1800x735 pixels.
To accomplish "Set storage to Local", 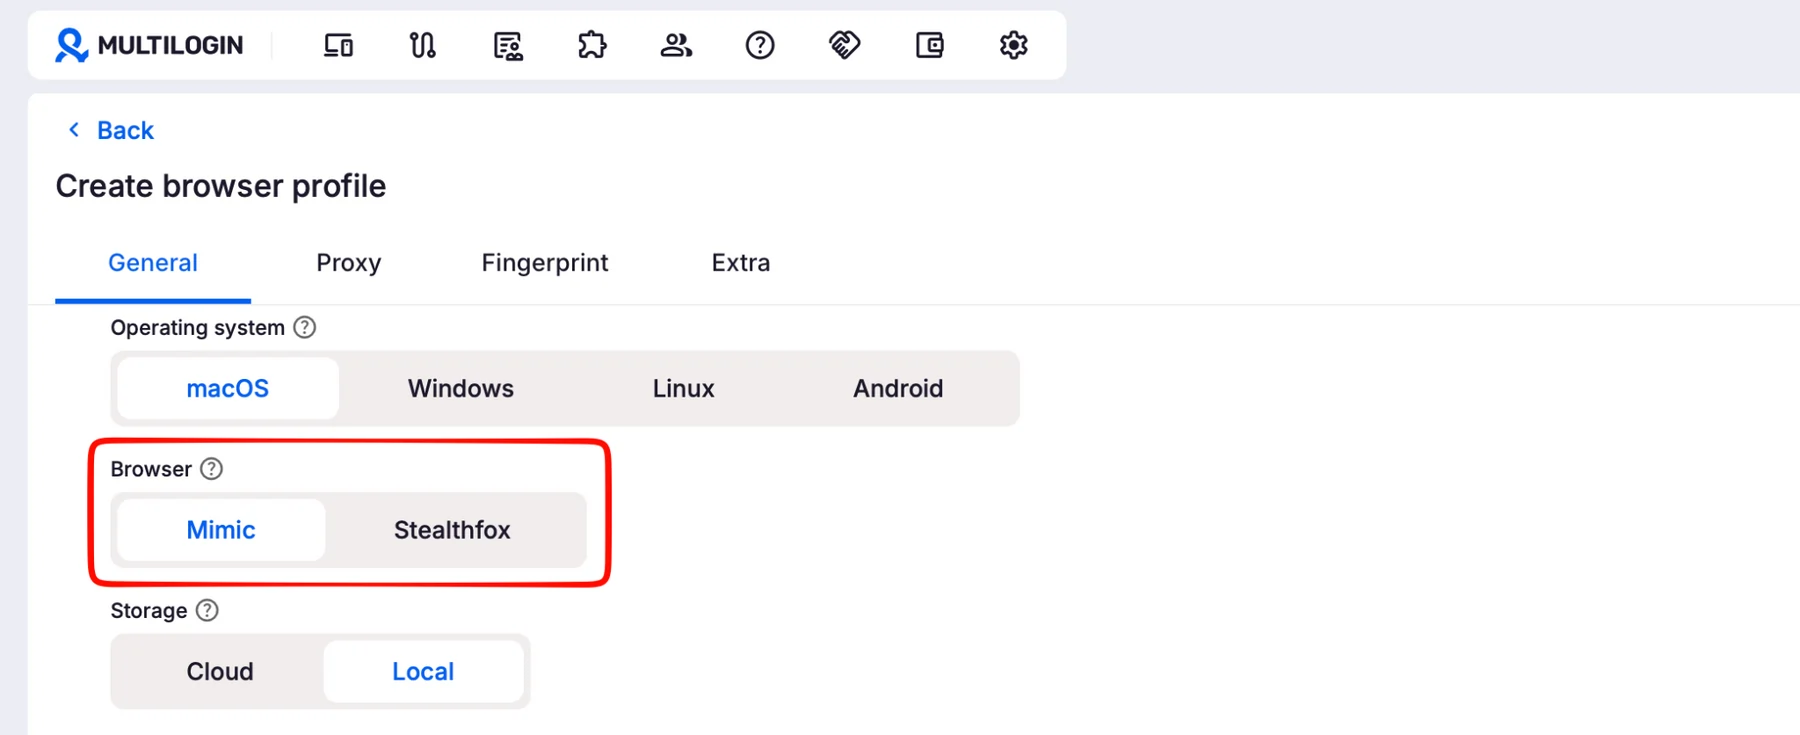I will pos(423,671).
